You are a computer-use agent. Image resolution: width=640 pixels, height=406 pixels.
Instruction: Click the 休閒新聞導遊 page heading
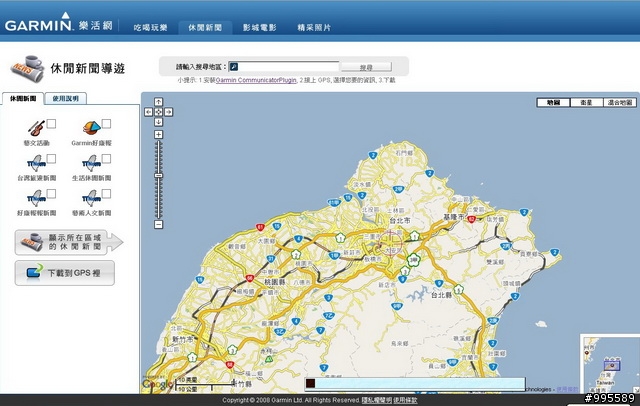pos(88,69)
